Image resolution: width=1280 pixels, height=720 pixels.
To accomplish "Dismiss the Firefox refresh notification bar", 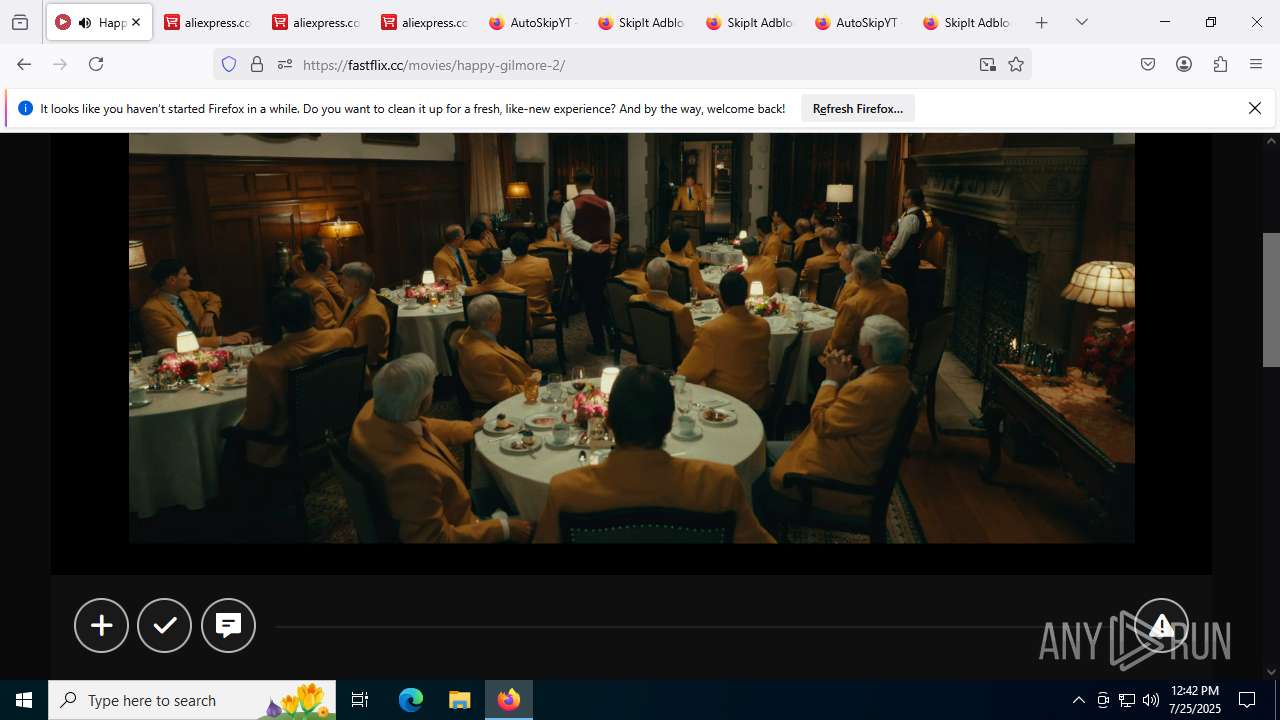I will click(x=1255, y=108).
